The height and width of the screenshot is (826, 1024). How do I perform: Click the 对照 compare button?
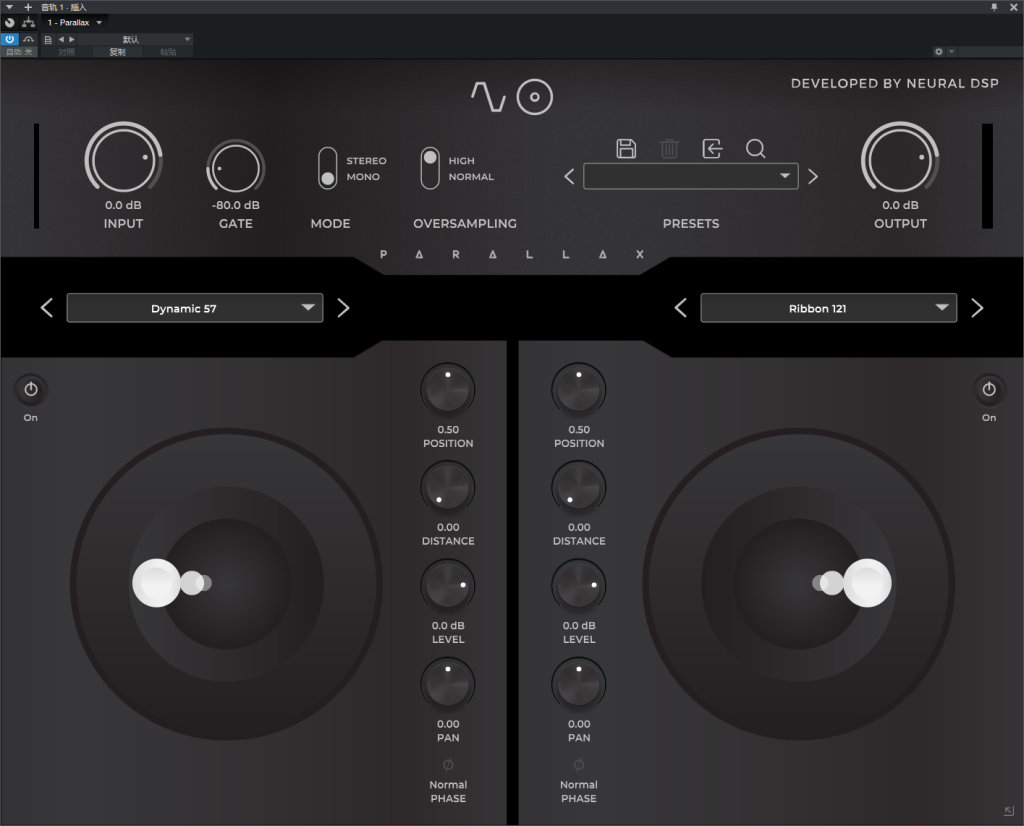(67, 52)
